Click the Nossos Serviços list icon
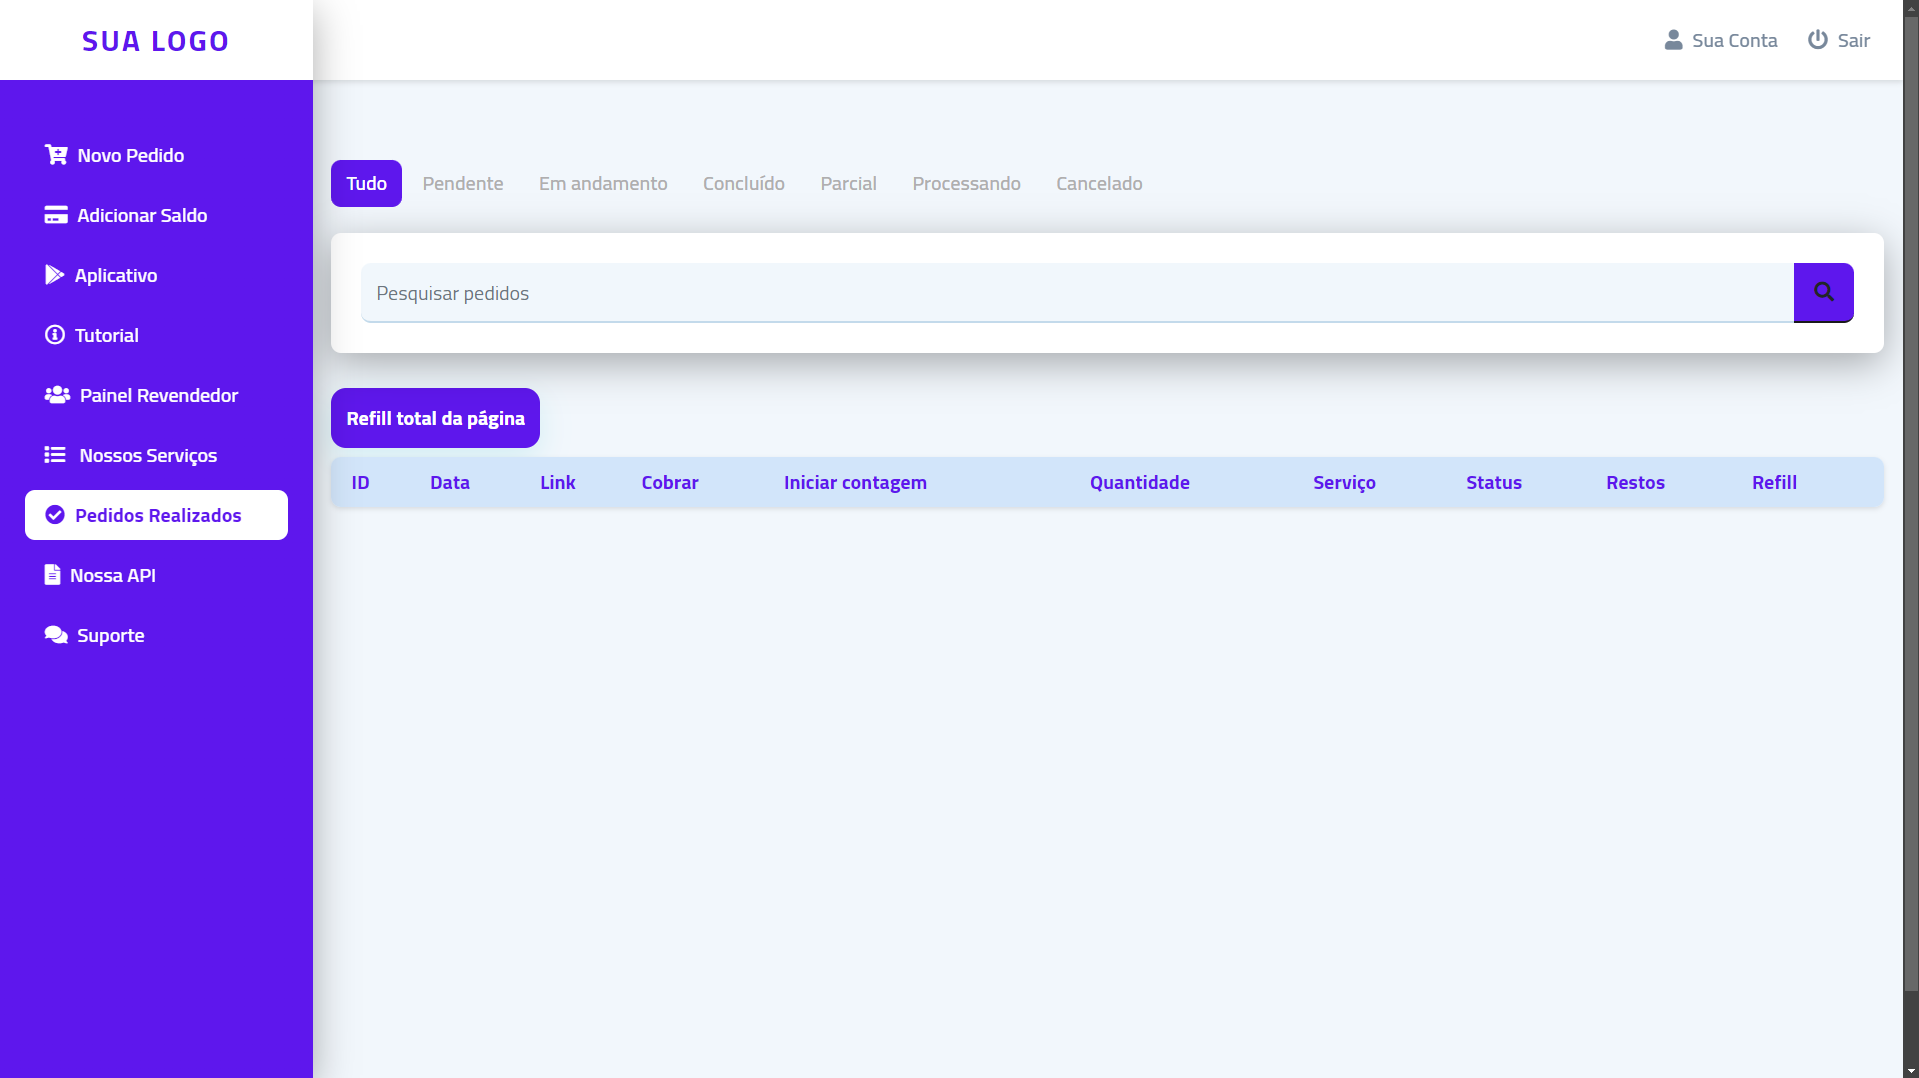This screenshot has height=1078, width=1919. pos(56,454)
